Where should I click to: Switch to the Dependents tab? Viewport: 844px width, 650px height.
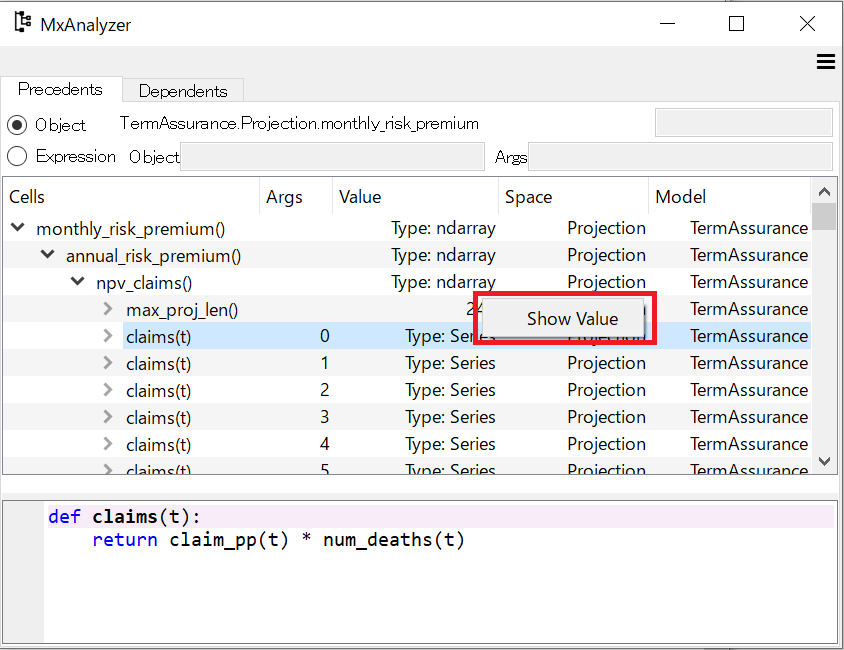(182, 91)
